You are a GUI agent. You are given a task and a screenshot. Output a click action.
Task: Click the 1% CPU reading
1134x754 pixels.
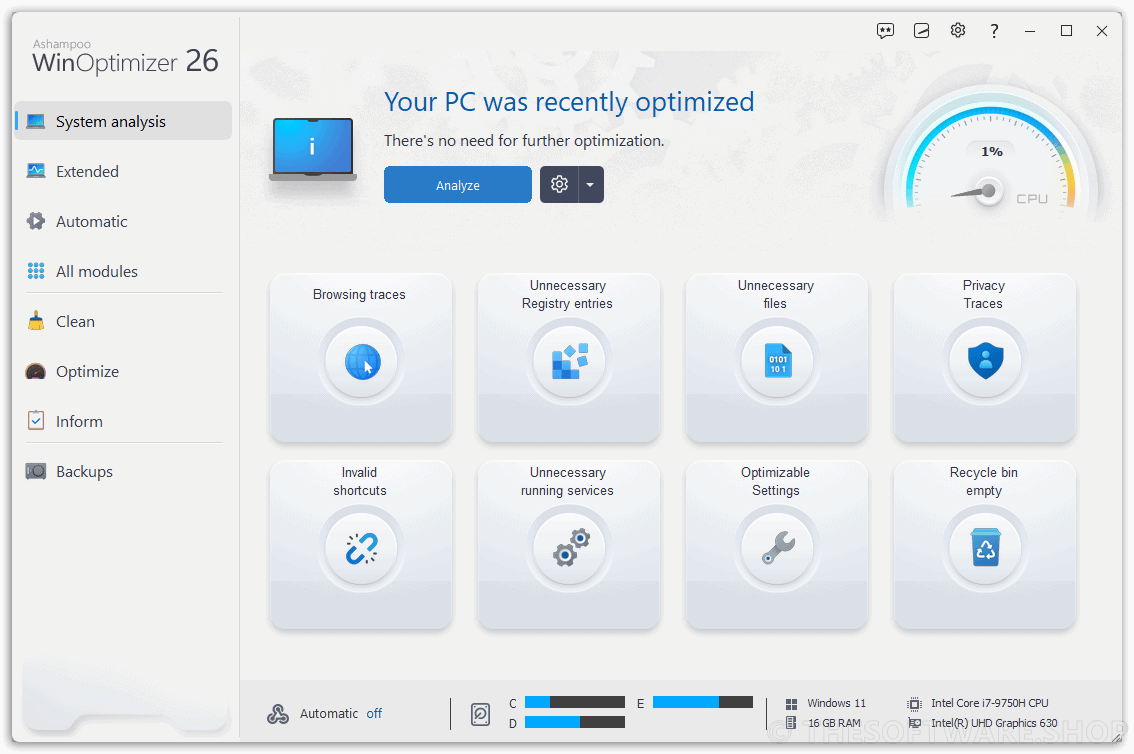point(992,151)
